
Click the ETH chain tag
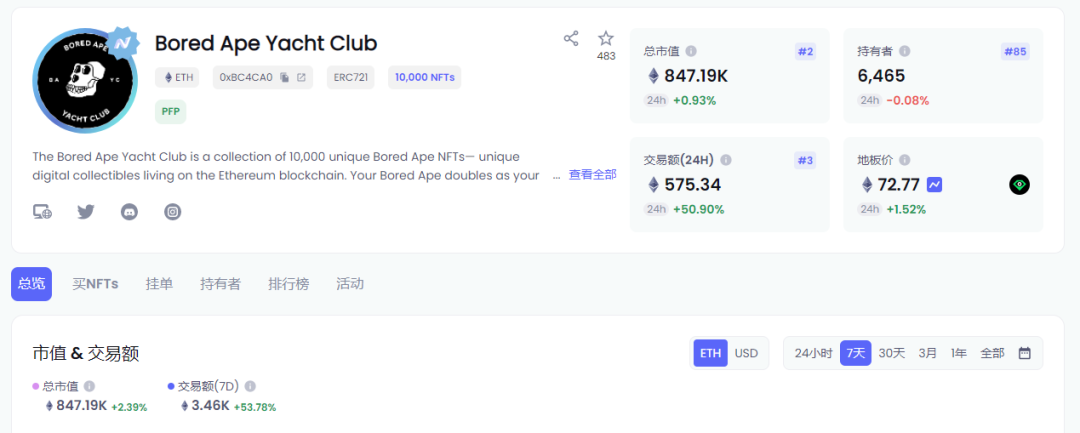177,78
